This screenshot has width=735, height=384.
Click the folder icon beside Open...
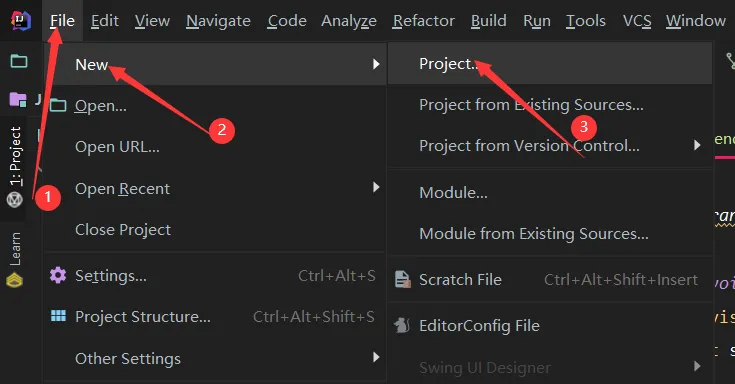click(x=58, y=105)
